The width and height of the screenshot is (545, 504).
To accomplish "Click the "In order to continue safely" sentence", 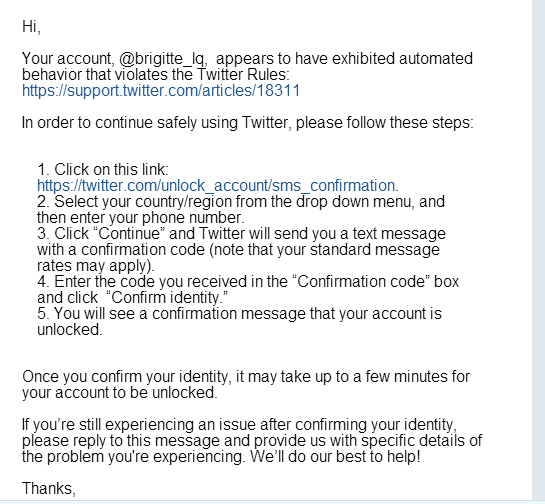I will [x=247, y=123].
